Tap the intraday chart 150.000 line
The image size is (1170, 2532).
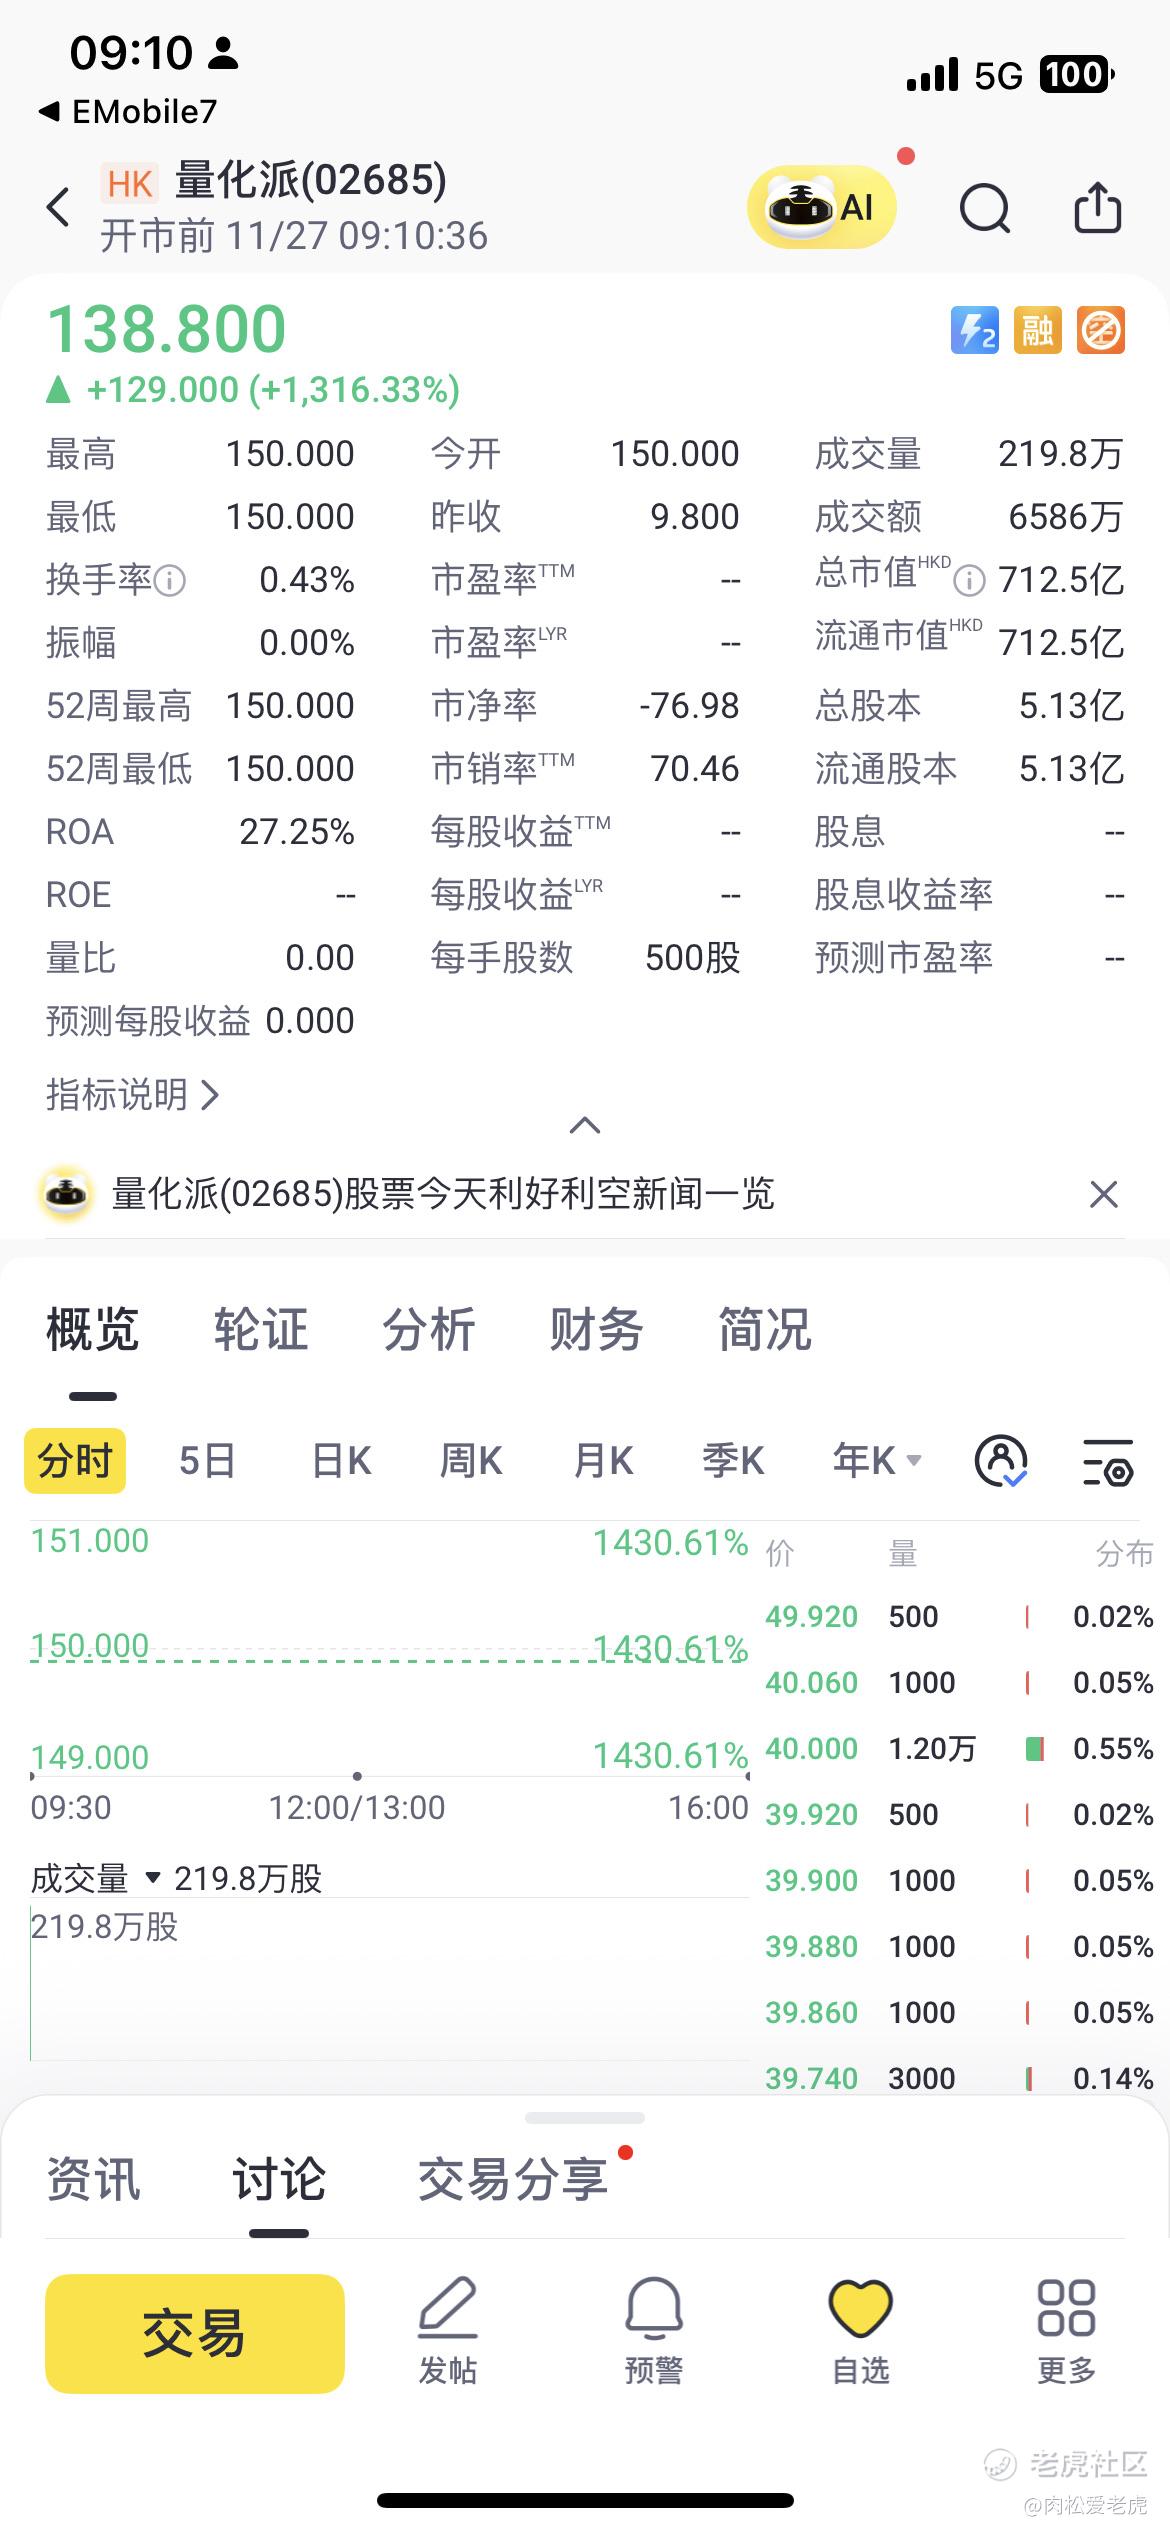(390, 1661)
